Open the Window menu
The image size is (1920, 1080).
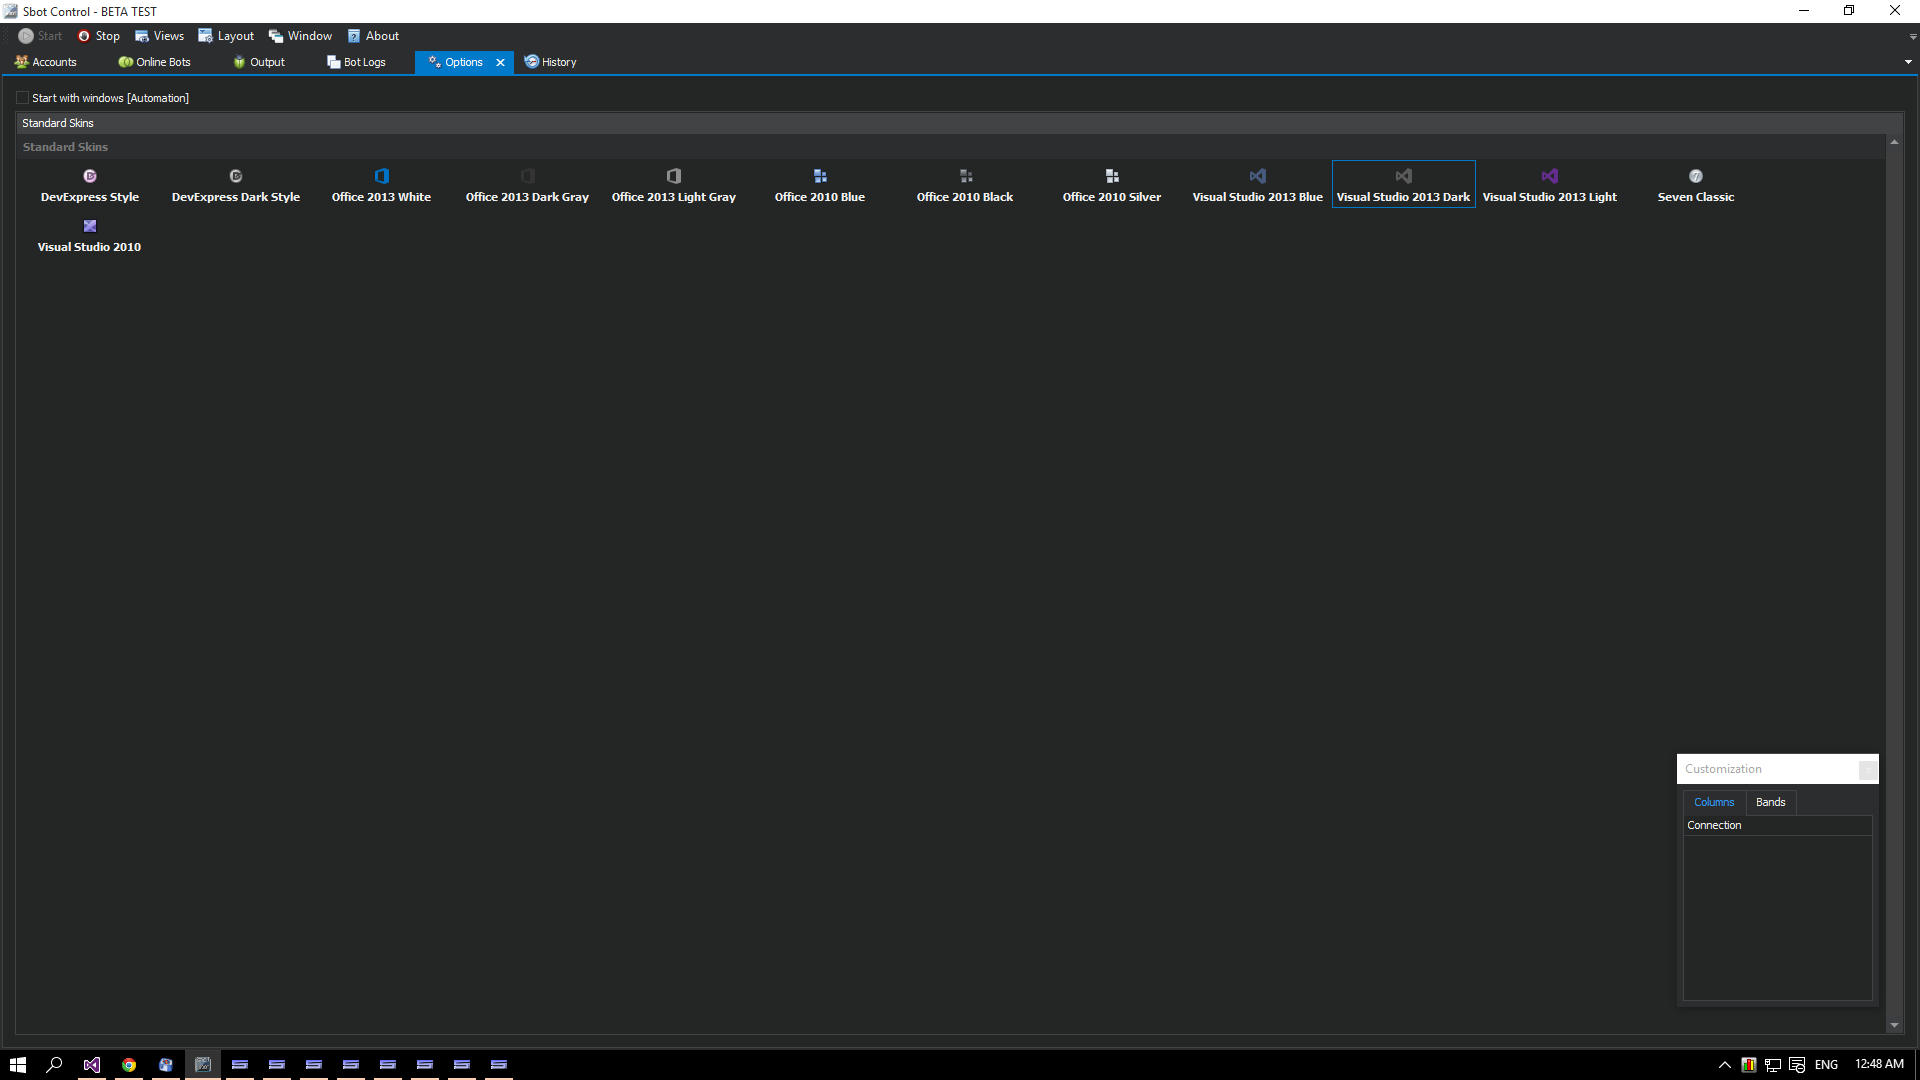300,36
